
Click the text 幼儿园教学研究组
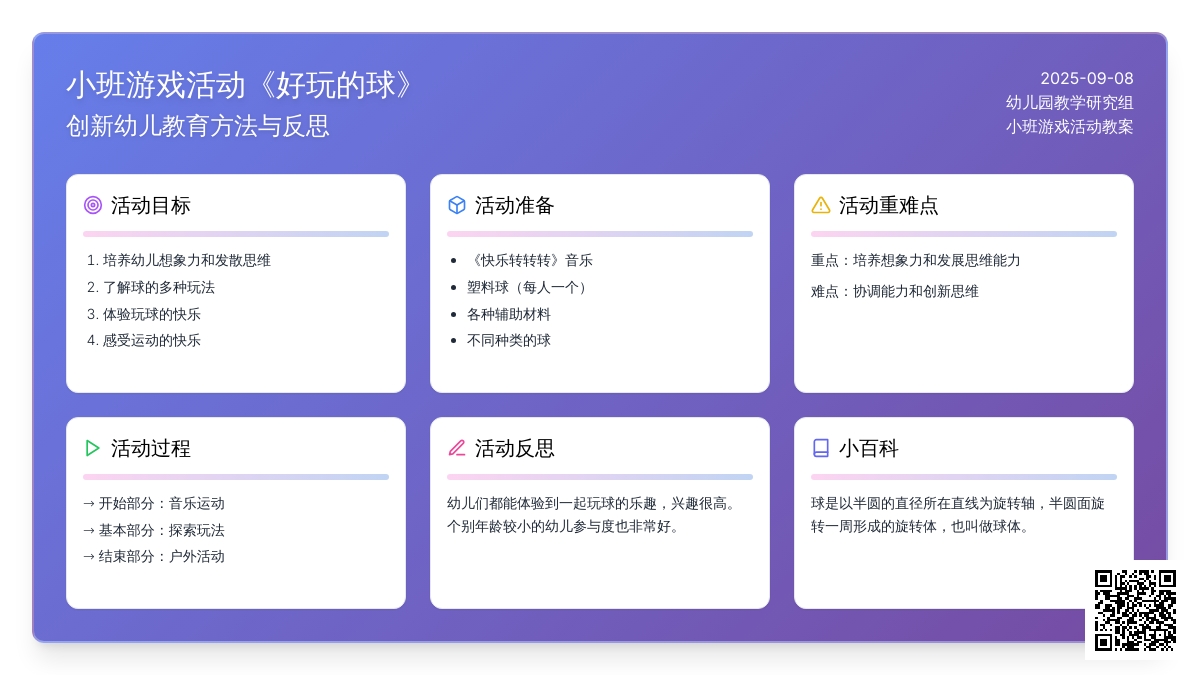pyautogui.click(x=1070, y=102)
